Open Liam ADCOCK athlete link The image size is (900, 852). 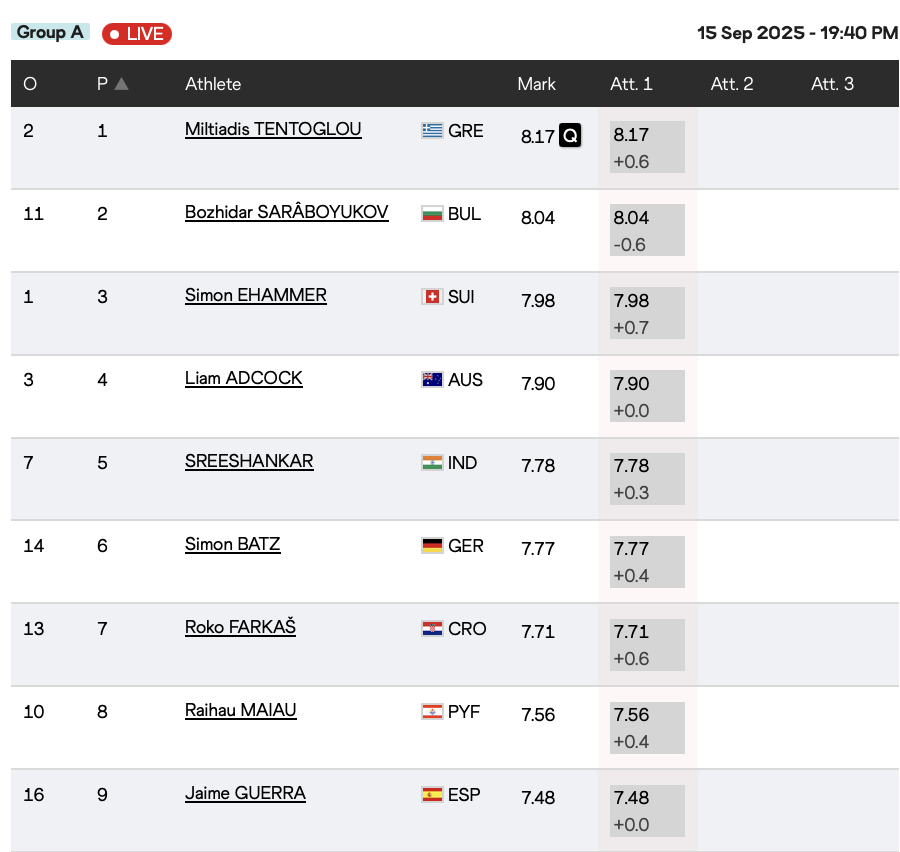point(243,378)
